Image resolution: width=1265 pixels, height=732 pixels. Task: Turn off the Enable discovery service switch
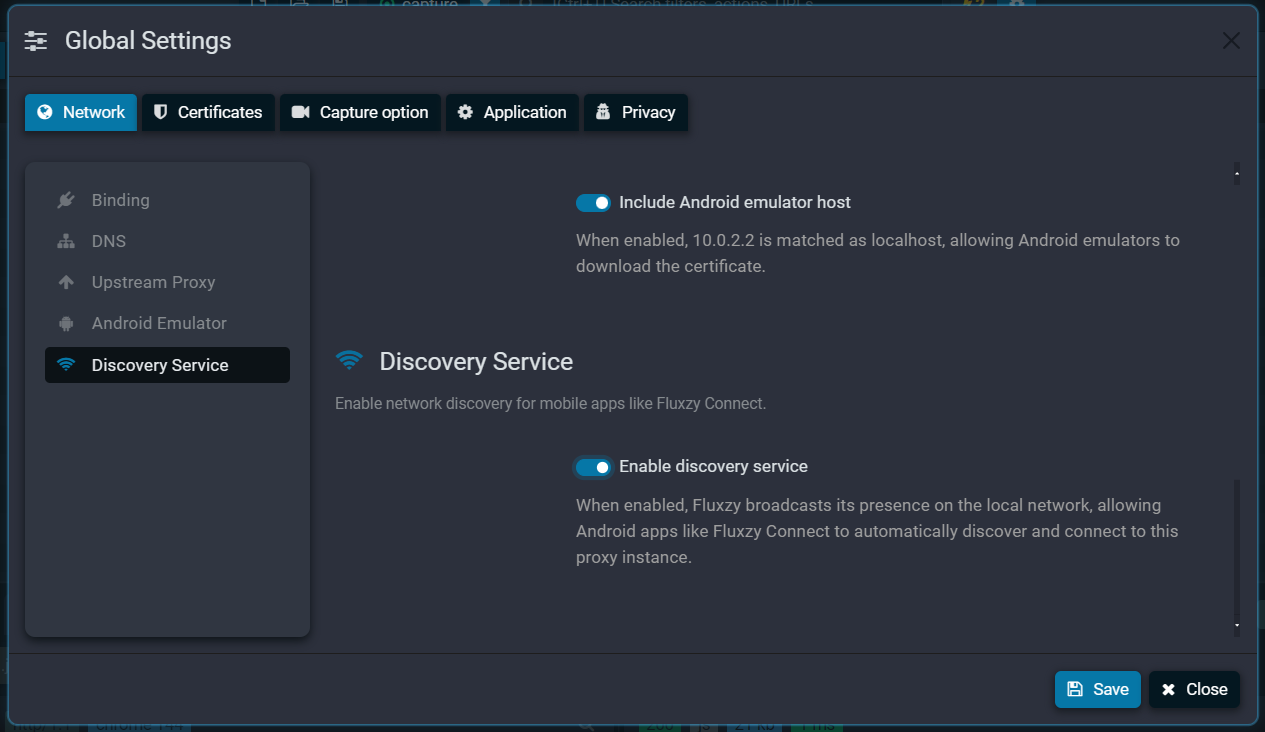coord(593,467)
